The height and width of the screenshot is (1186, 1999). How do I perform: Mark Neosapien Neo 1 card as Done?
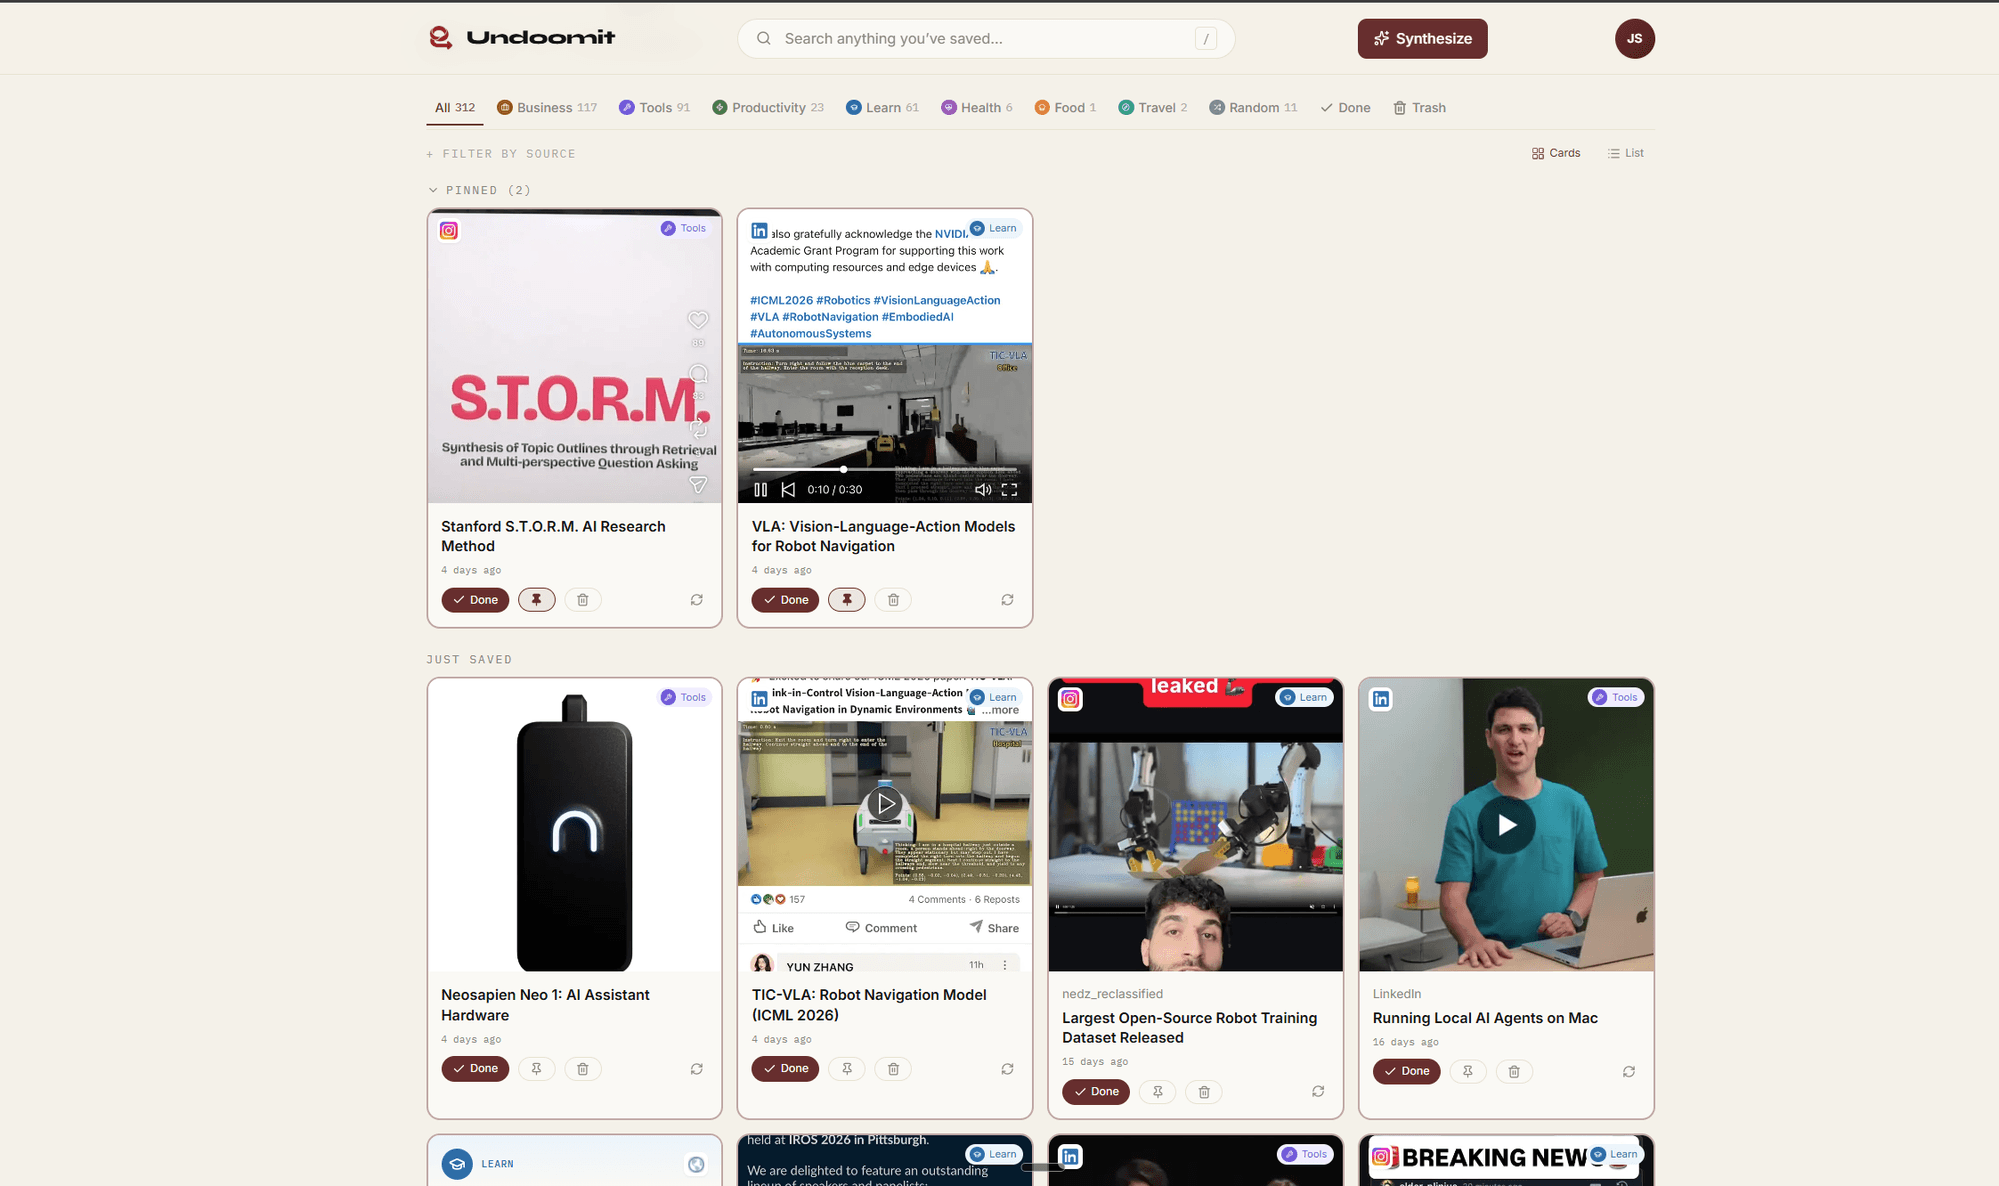475,1069
